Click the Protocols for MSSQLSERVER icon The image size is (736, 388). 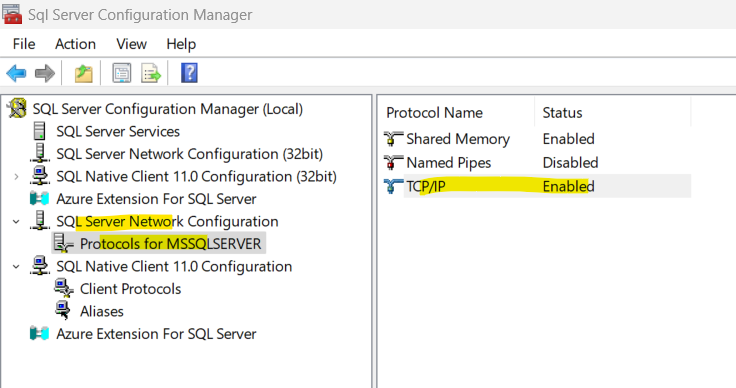click(x=63, y=243)
